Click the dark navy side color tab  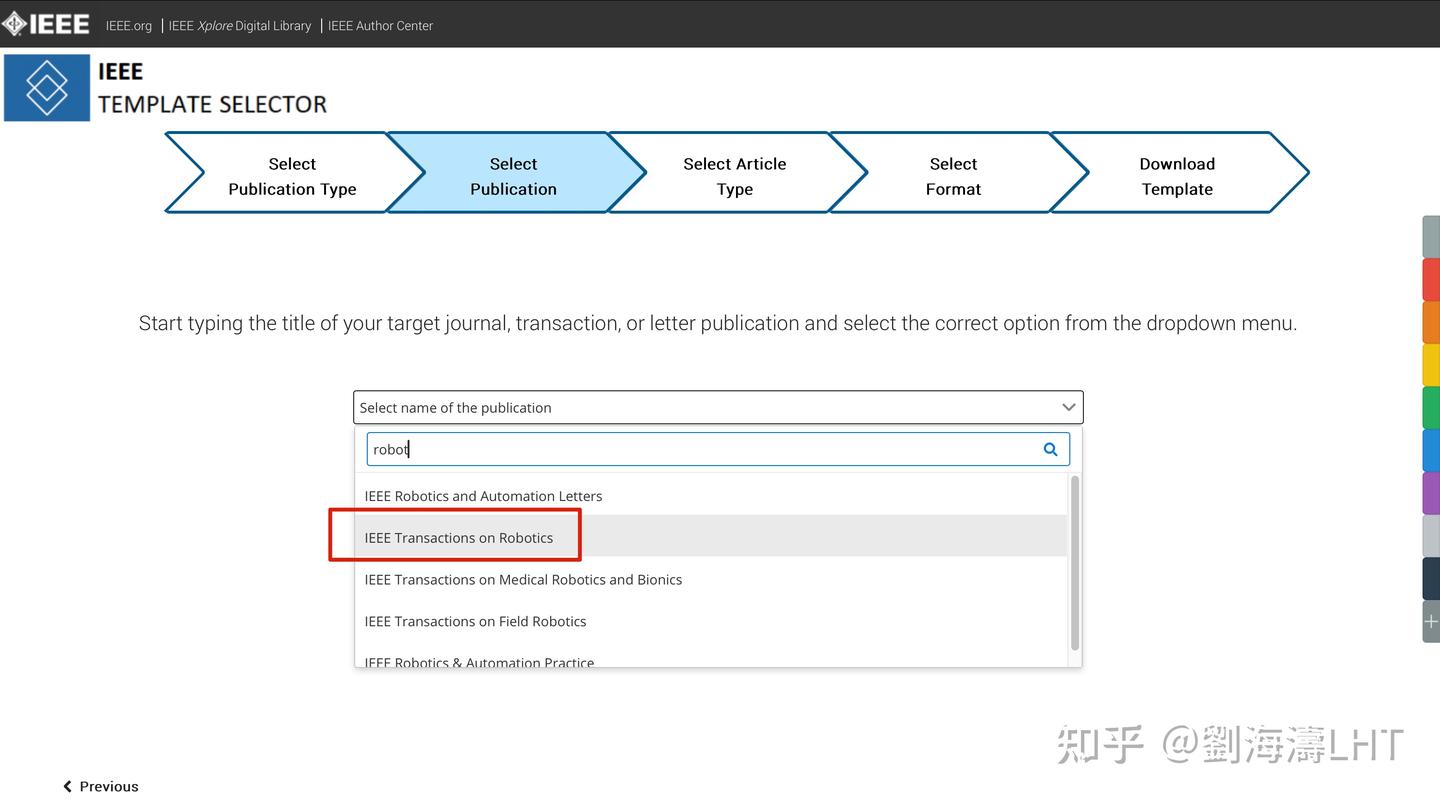(x=1432, y=578)
